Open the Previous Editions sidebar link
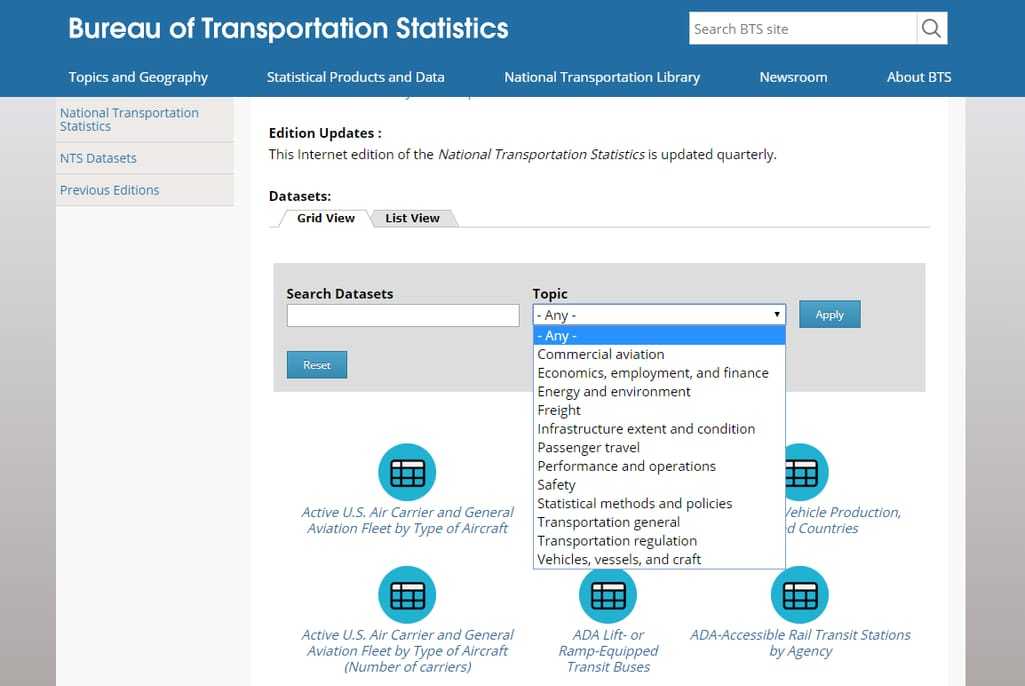 [x=110, y=190]
